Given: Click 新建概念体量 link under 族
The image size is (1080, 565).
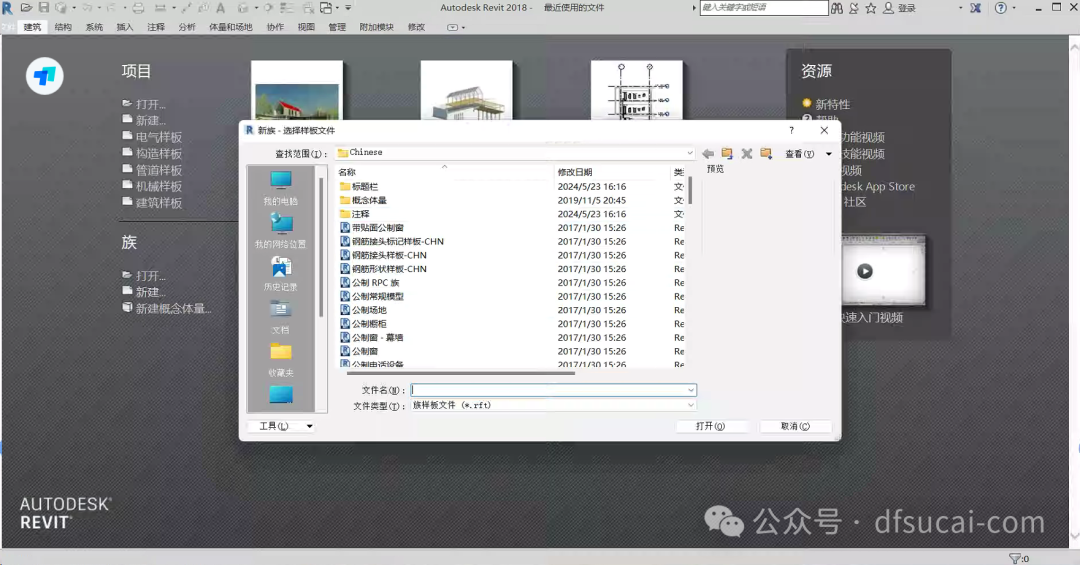Looking at the screenshot, I should click(174, 308).
